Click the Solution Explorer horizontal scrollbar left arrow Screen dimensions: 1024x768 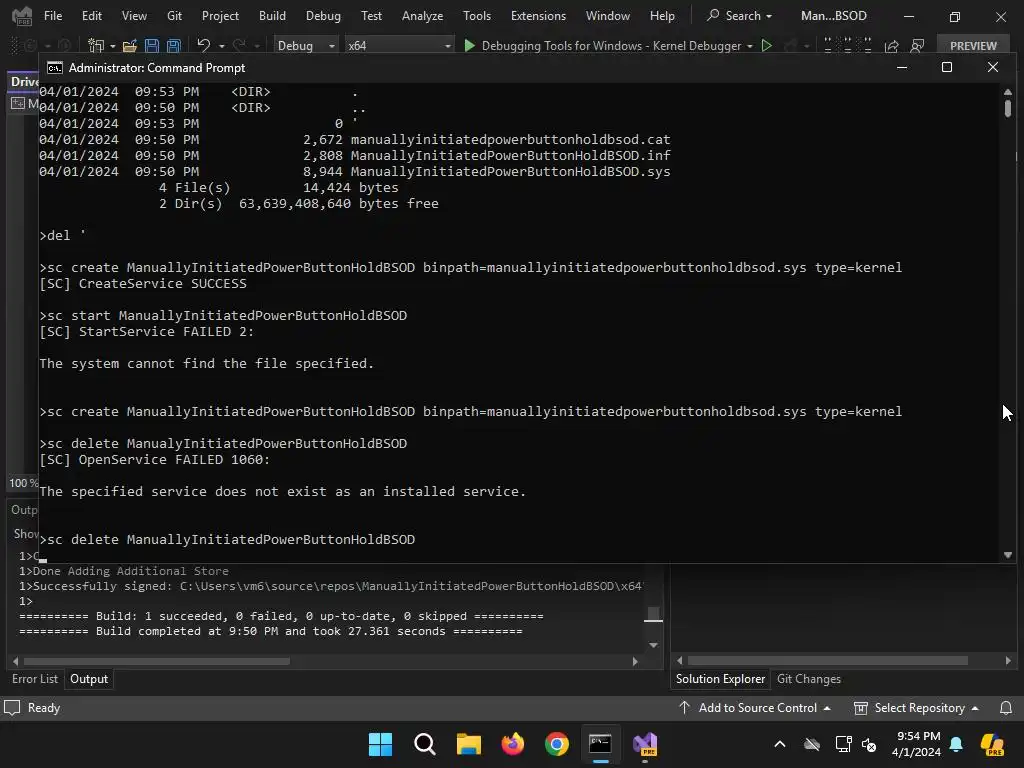coord(679,661)
